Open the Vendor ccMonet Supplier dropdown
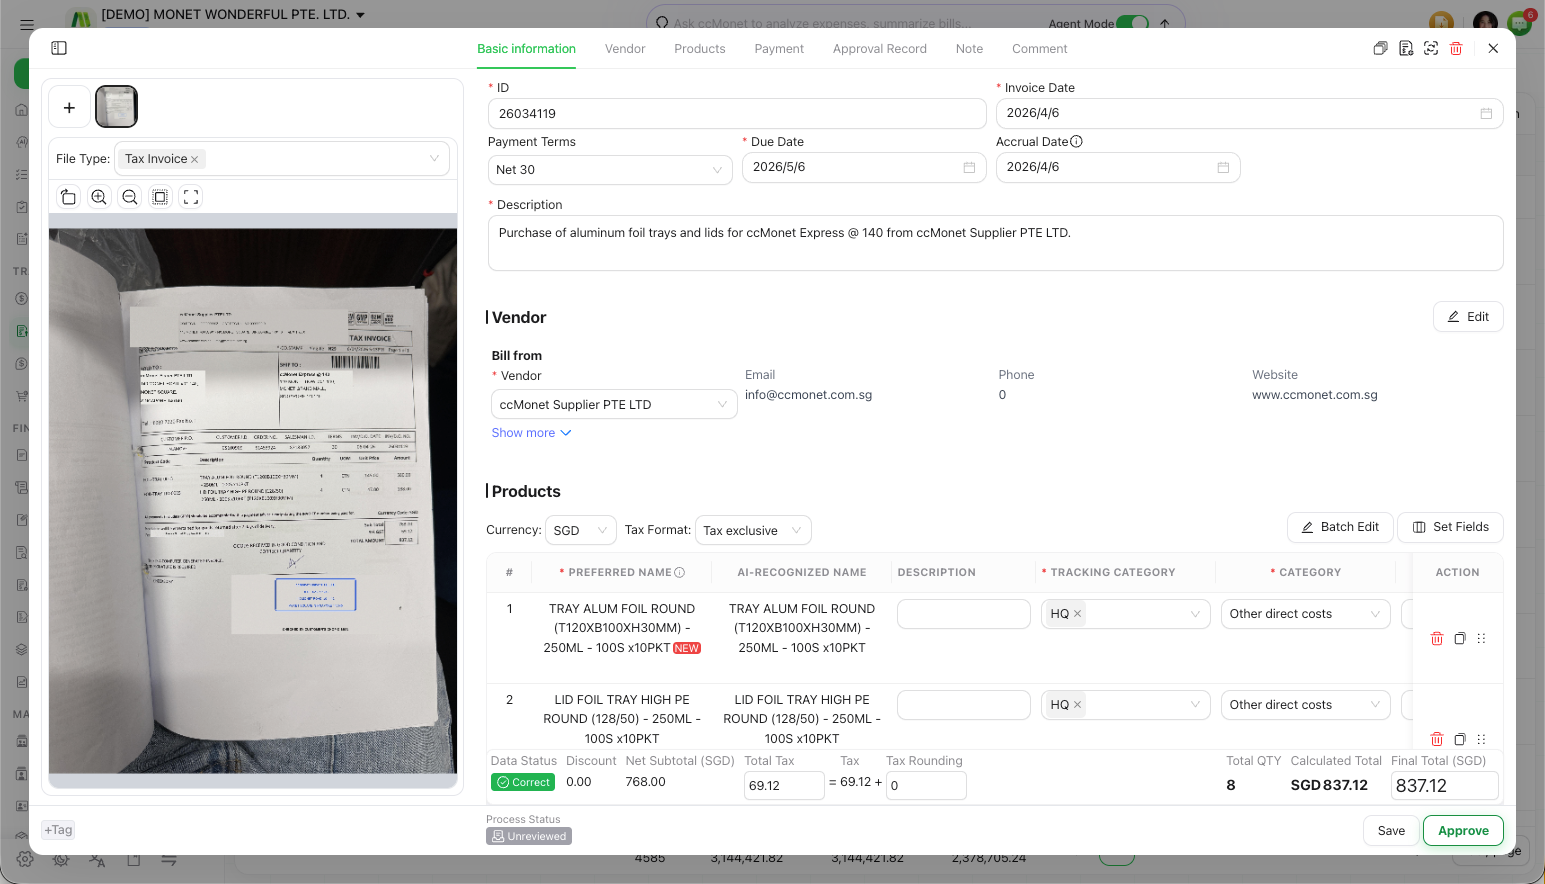 [614, 404]
